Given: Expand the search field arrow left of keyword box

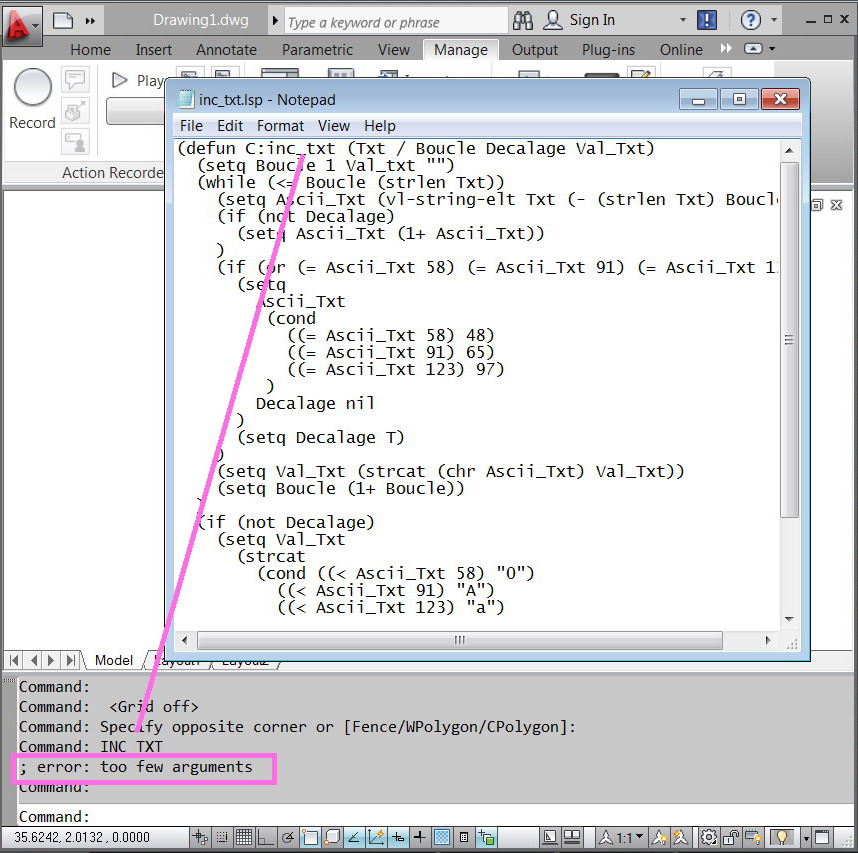Looking at the screenshot, I should (275, 21).
